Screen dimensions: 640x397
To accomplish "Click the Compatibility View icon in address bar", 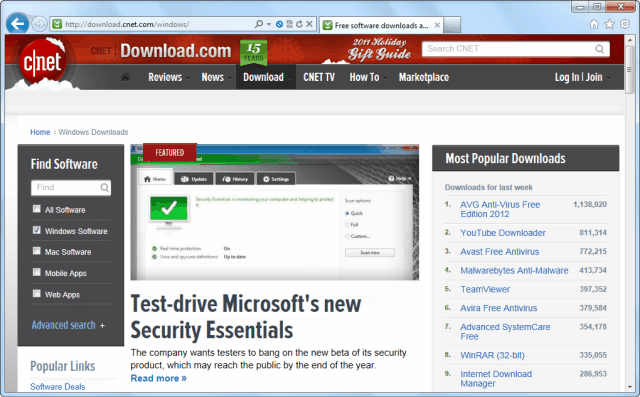I will coord(289,24).
